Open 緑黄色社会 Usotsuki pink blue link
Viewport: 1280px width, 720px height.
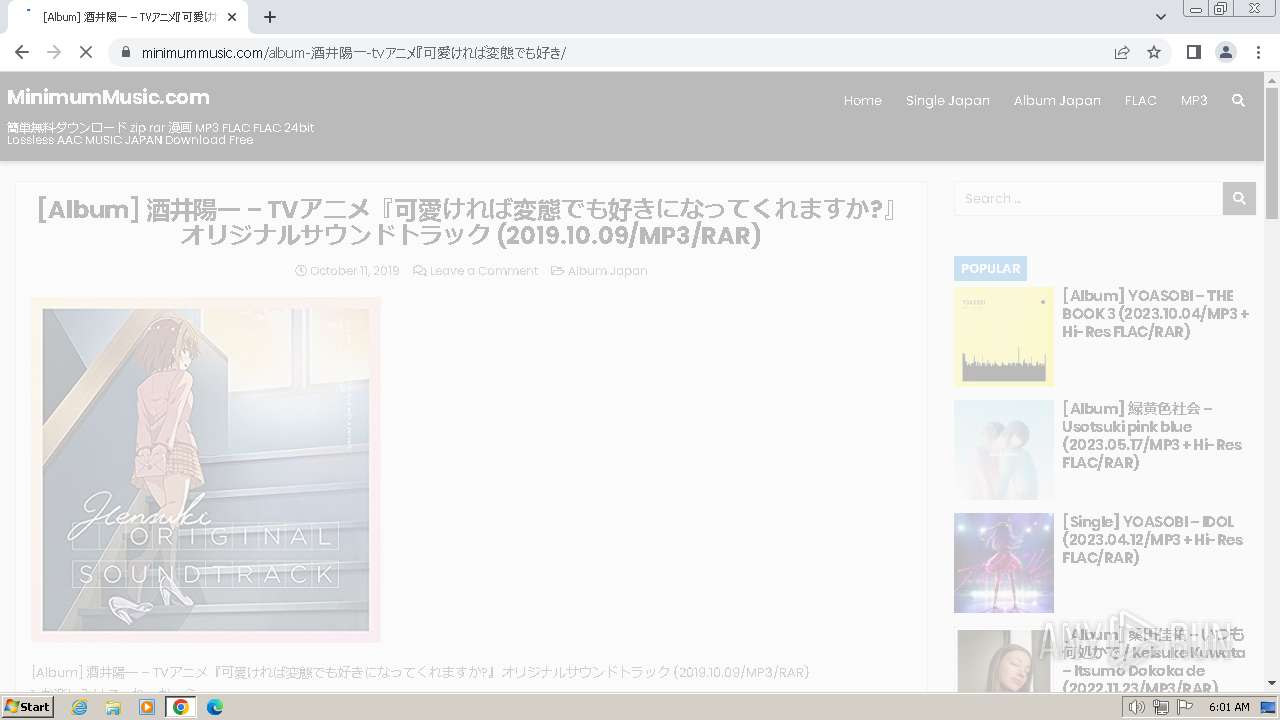tap(1152, 435)
